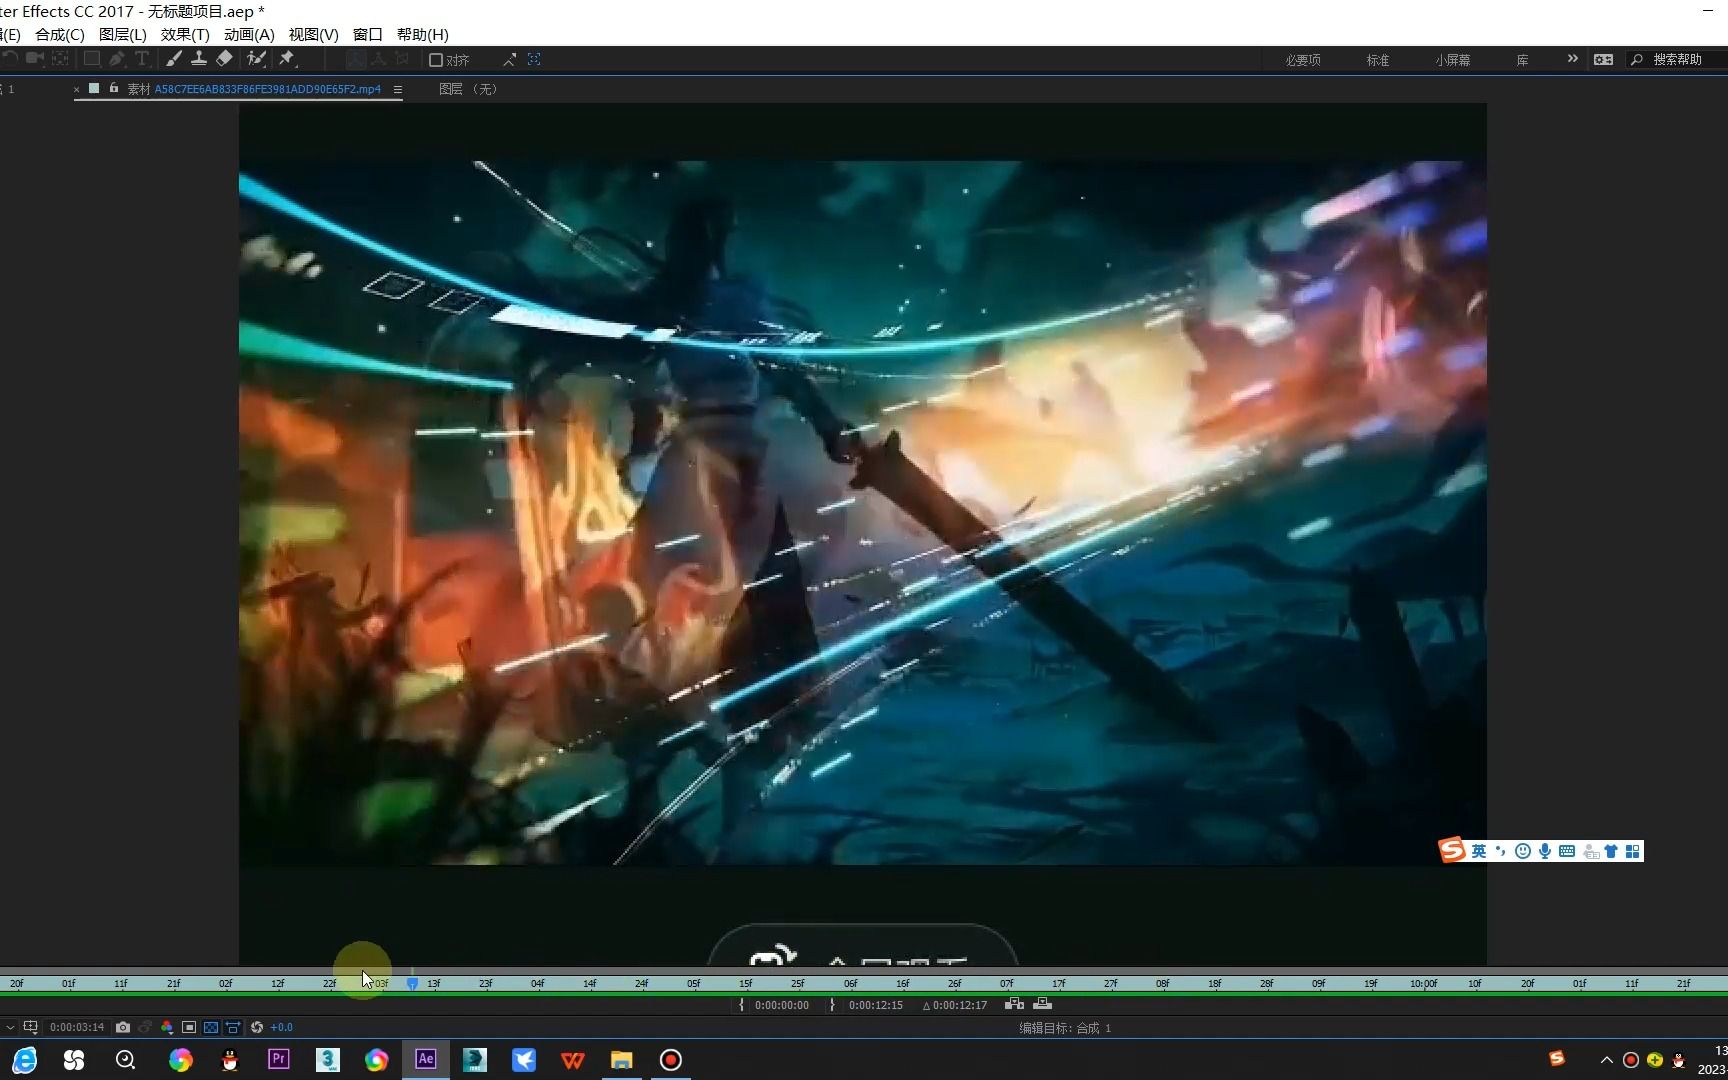
Task: Click the snap-to-edges extend icon beside 对齐
Action: pos(509,60)
